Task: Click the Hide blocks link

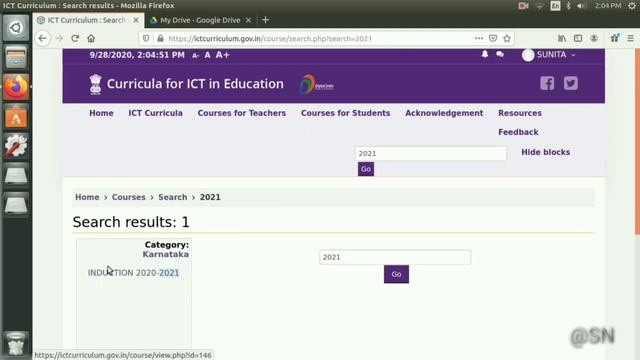Action: pyautogui.click(x=545, y=152)
